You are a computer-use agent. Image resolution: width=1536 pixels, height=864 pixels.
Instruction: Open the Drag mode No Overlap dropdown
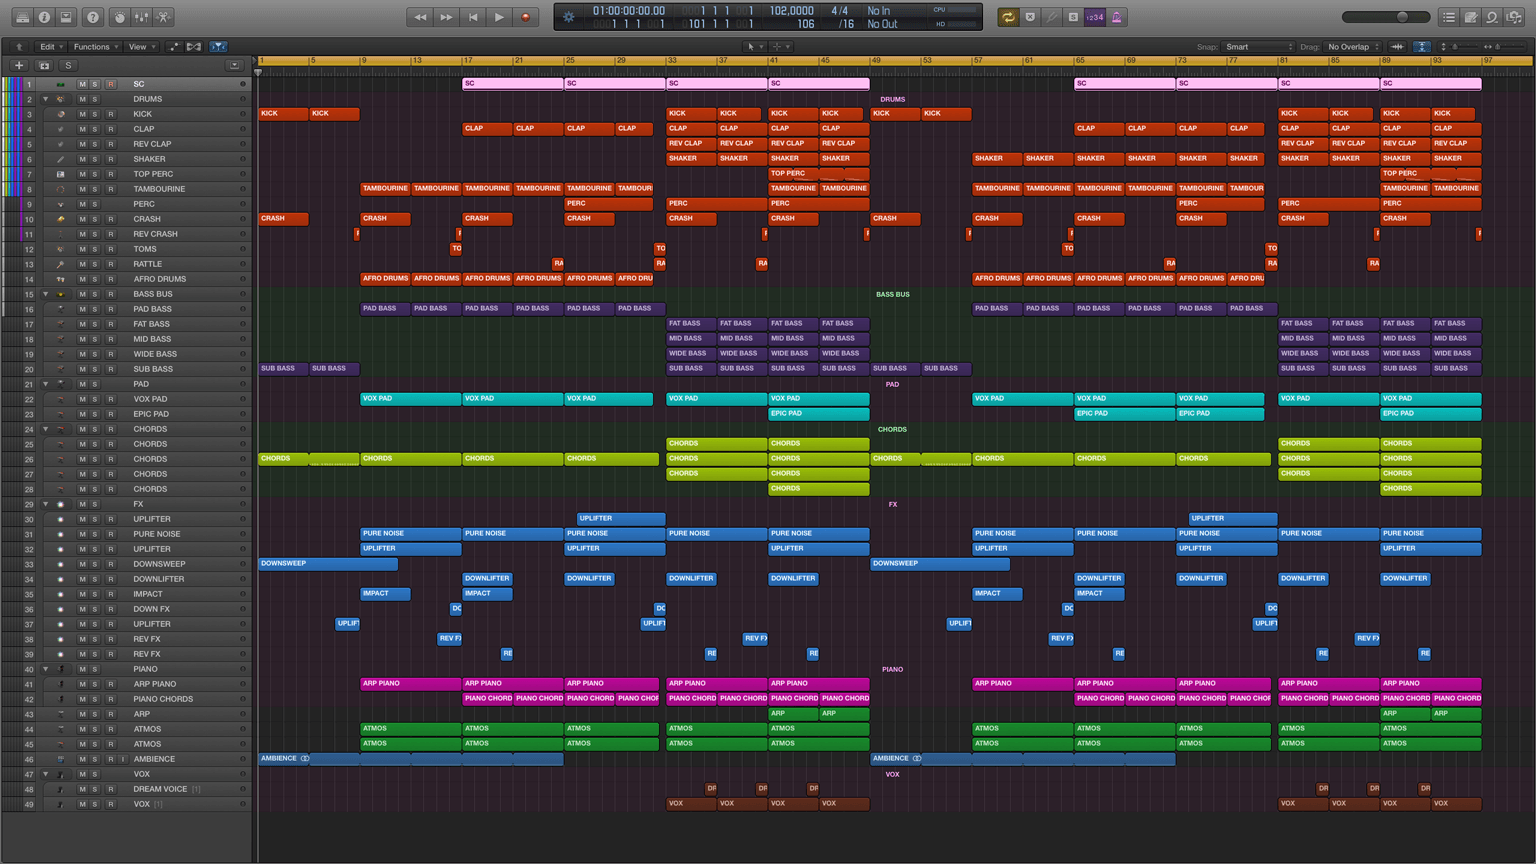[x=1352, y=46]
